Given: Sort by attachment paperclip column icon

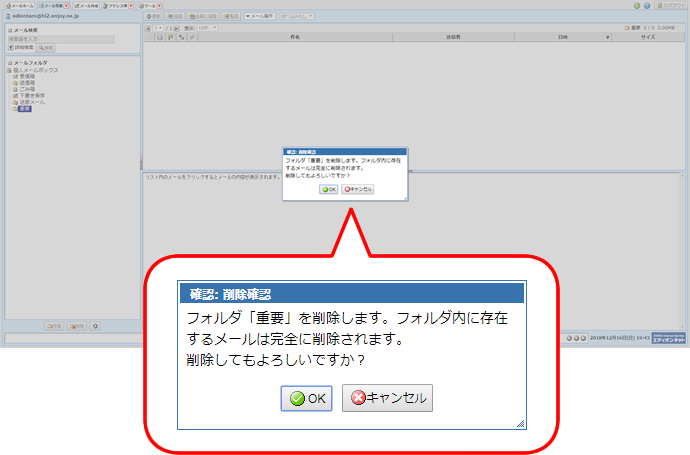Looking at the screenshot, I should [x=192, y=37].
